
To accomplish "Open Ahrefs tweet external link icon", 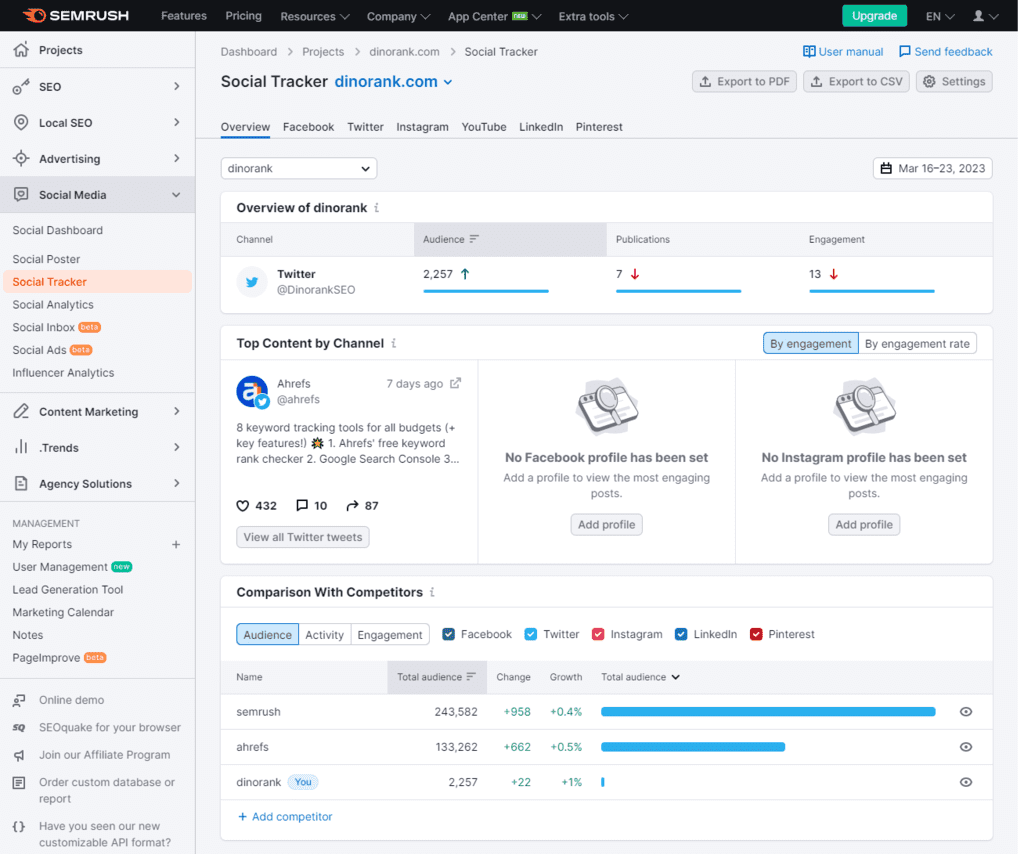I will [455, 383].
